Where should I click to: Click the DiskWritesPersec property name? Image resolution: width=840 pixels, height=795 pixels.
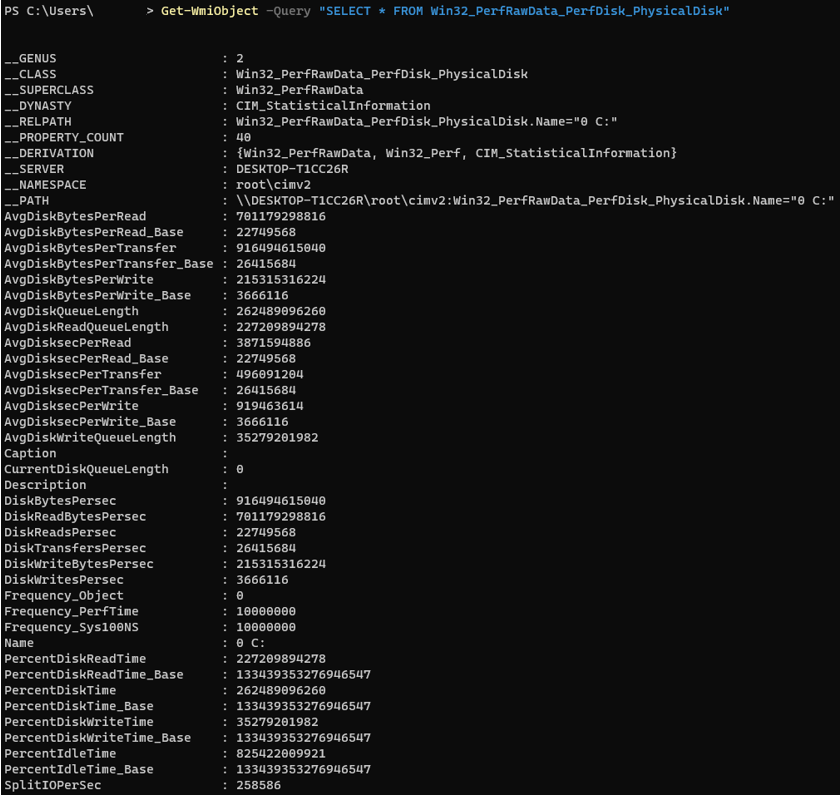tap(64, 580)
